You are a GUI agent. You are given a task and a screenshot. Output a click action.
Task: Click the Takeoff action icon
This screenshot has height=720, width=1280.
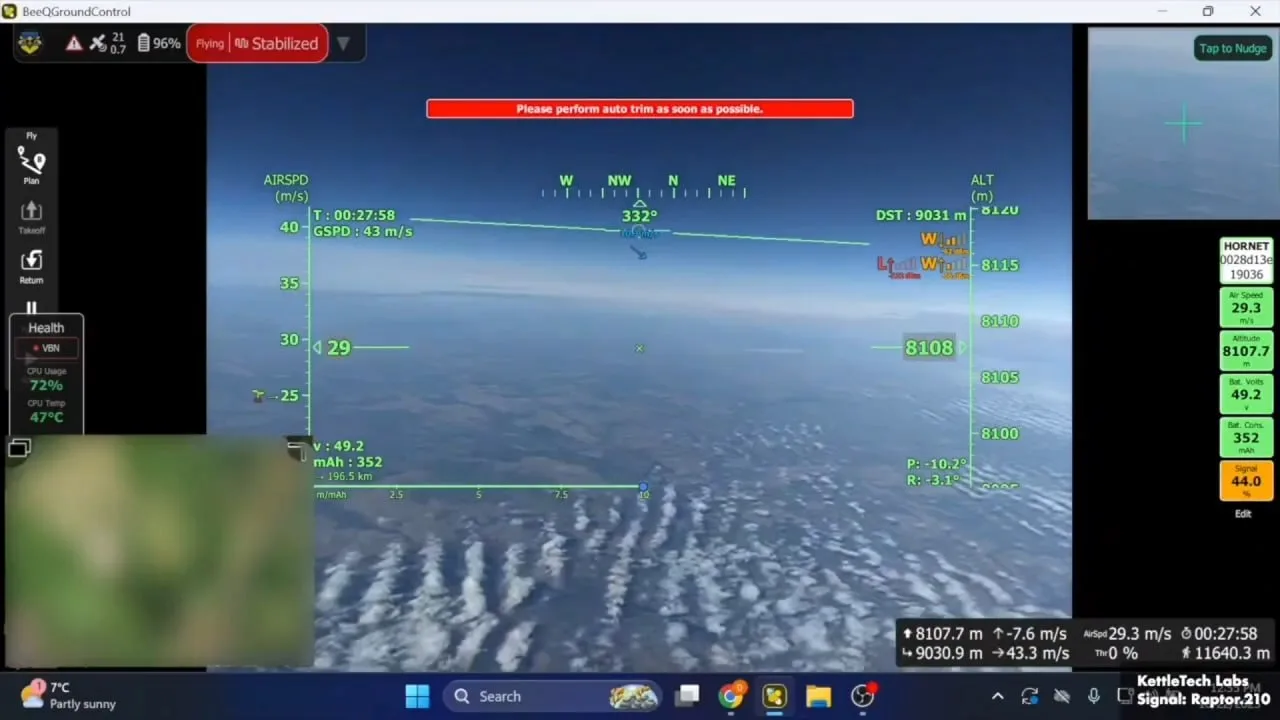point(31,216)
